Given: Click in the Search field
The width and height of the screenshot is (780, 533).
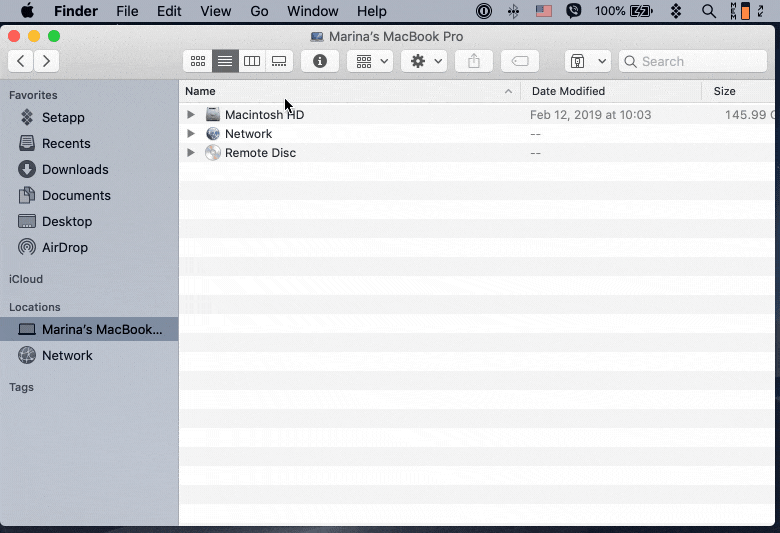Looking at the screenshot, I should coord(693,61).
